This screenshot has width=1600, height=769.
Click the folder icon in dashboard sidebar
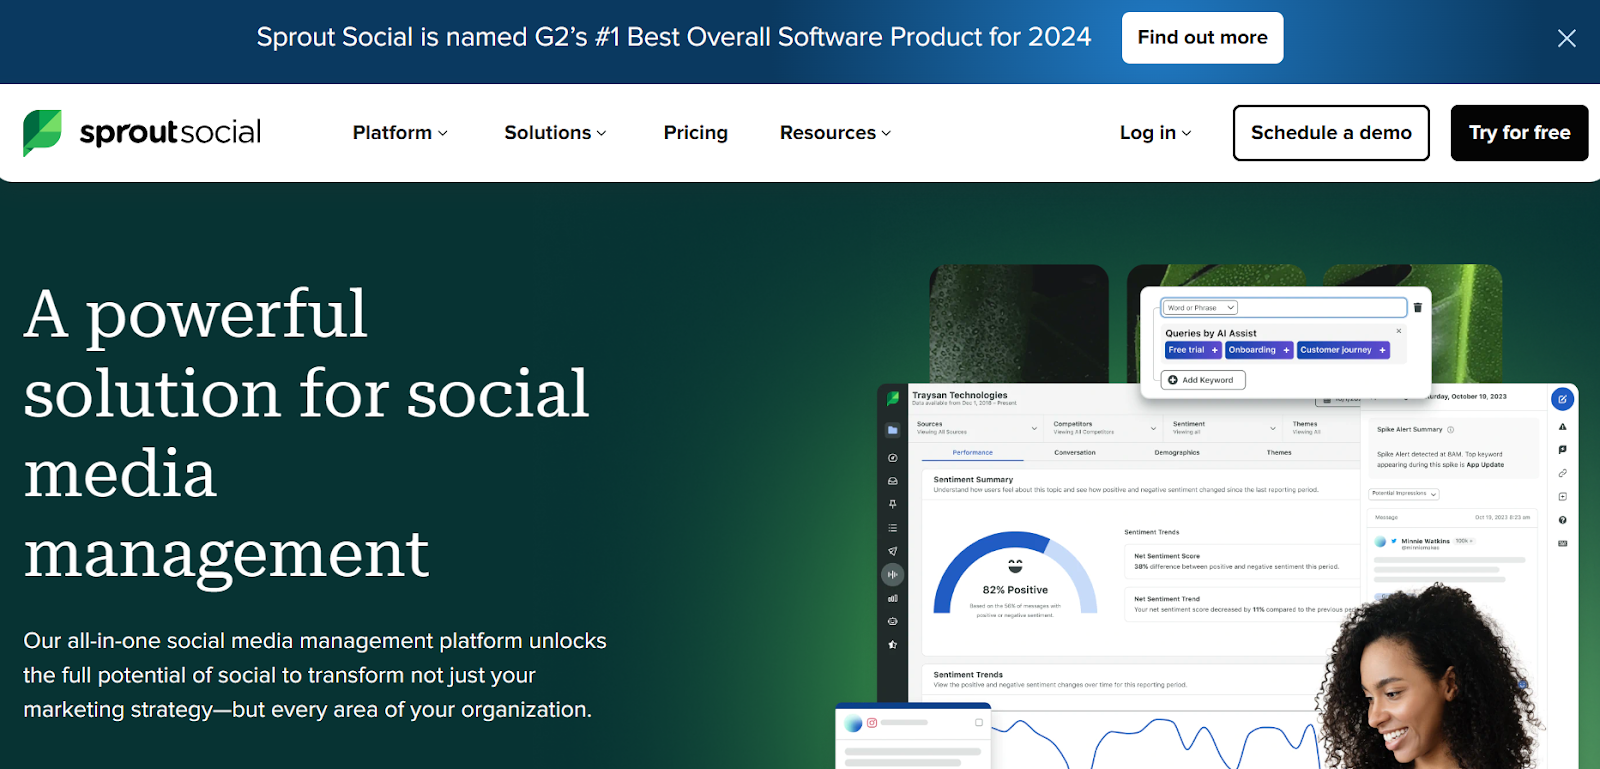[x=893, y=430]
